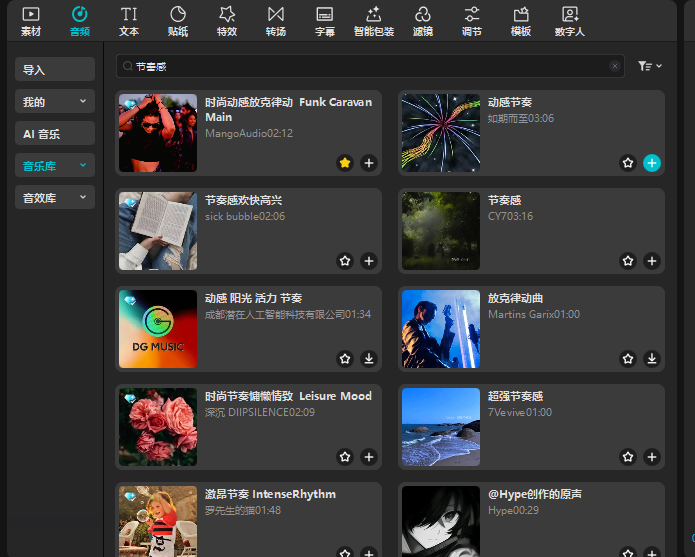Open the 贴纸 stickers panel icon
The image size is (695, 557).
coord(178,20)
